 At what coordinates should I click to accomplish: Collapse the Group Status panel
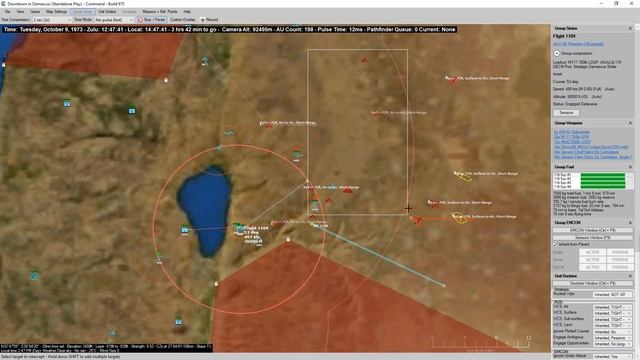[x=630, y=28]
